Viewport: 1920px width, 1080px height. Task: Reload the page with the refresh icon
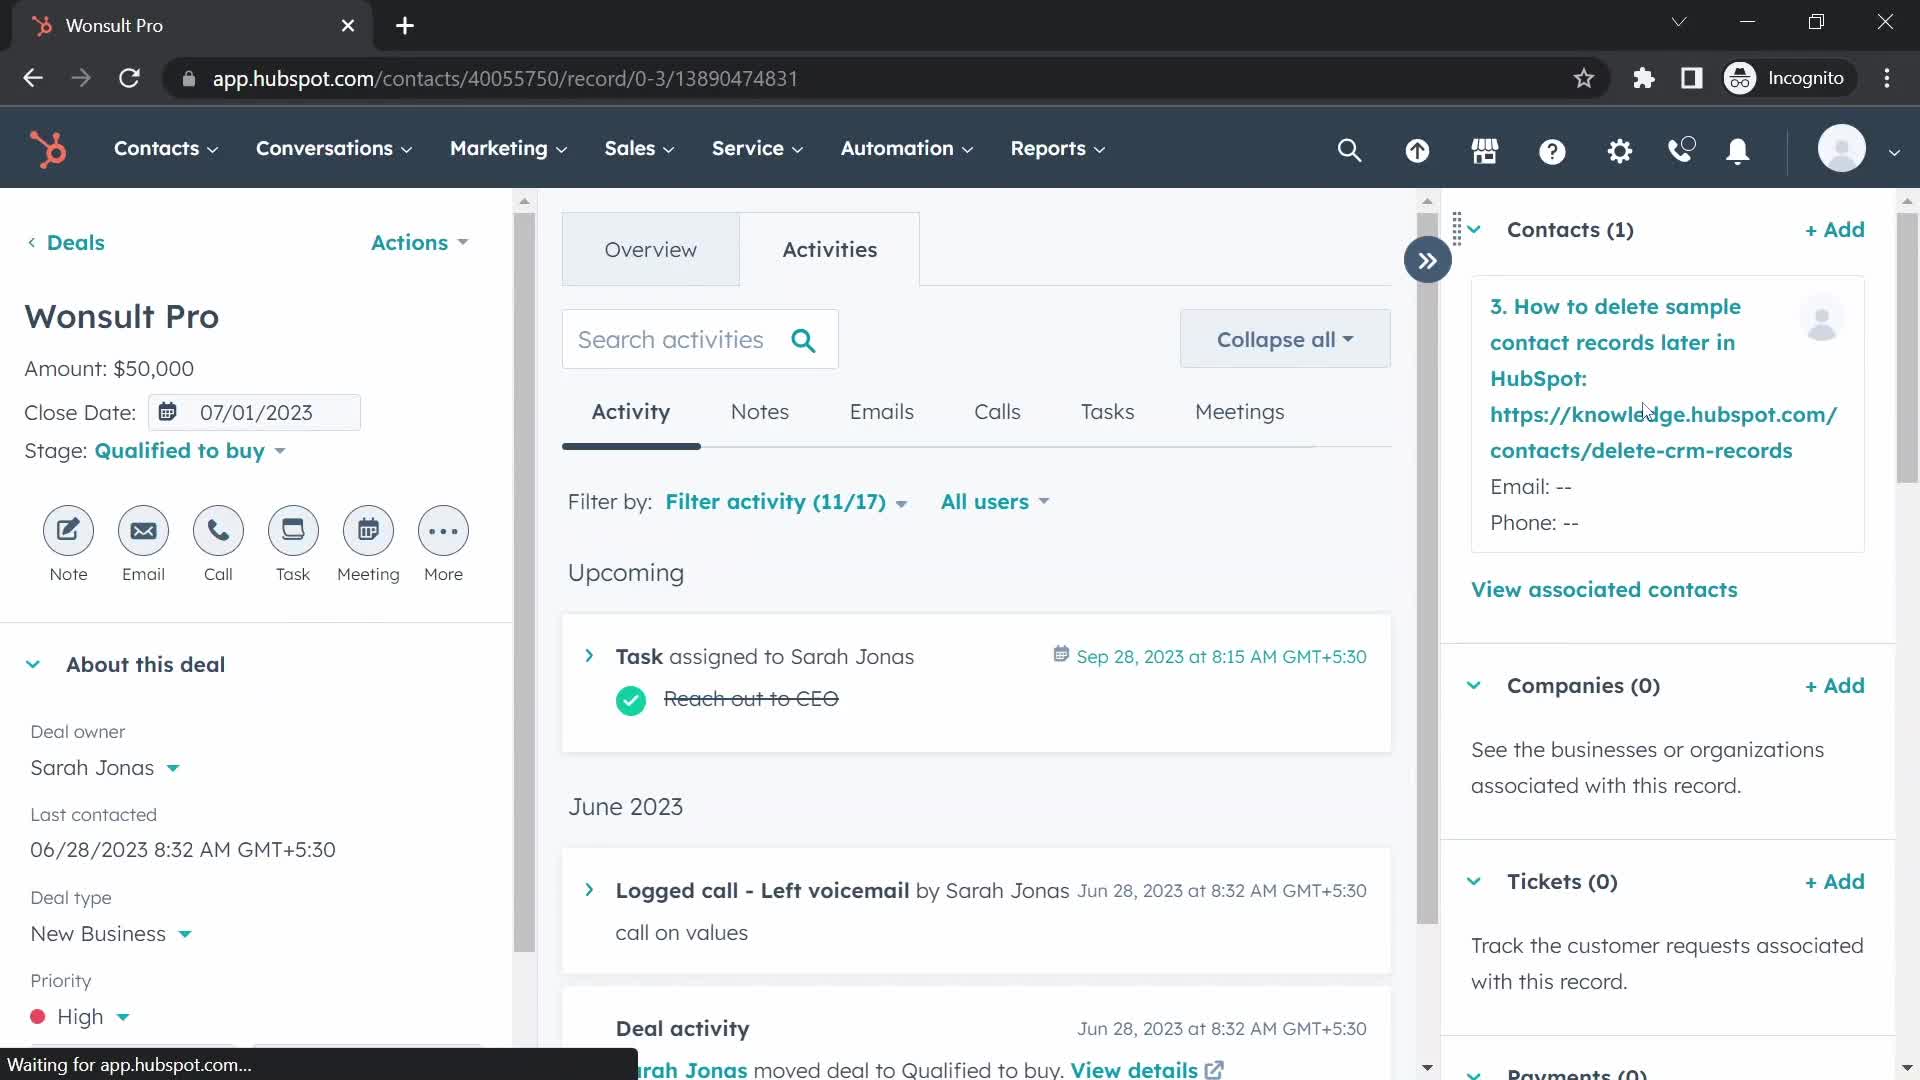(x=129, y=78)
